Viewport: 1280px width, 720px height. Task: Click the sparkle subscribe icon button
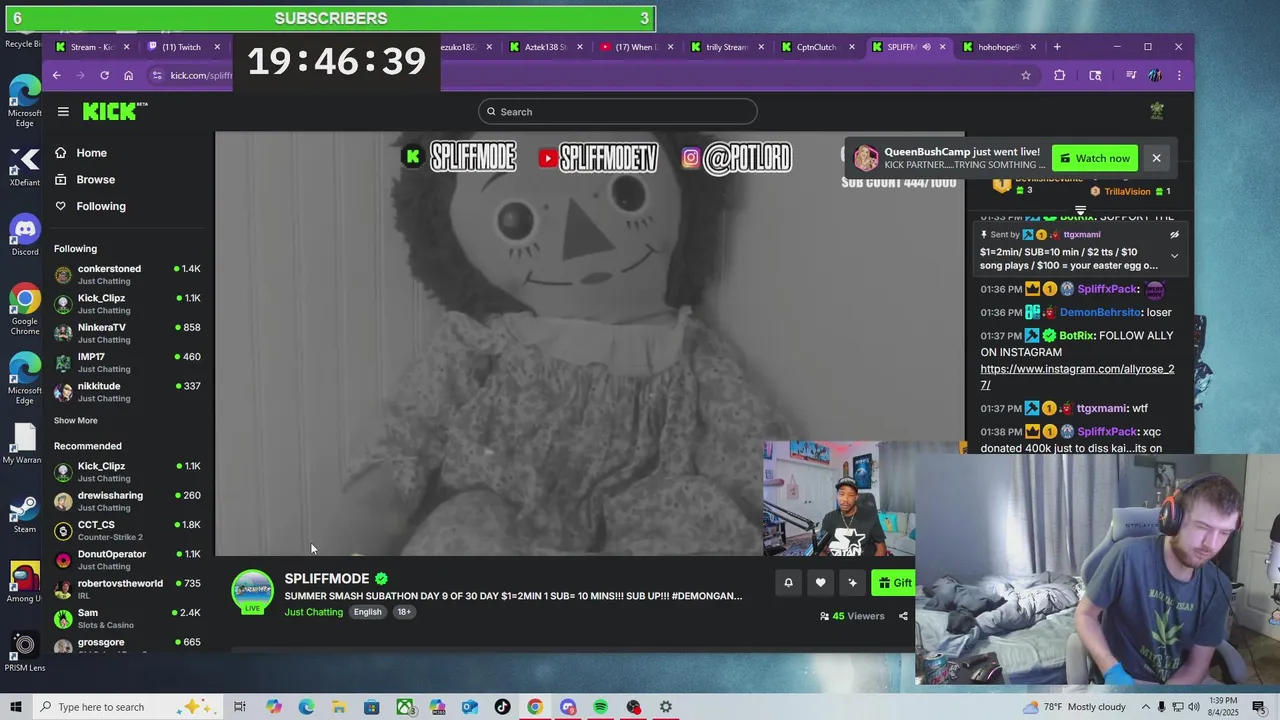[x=852, y=583]
